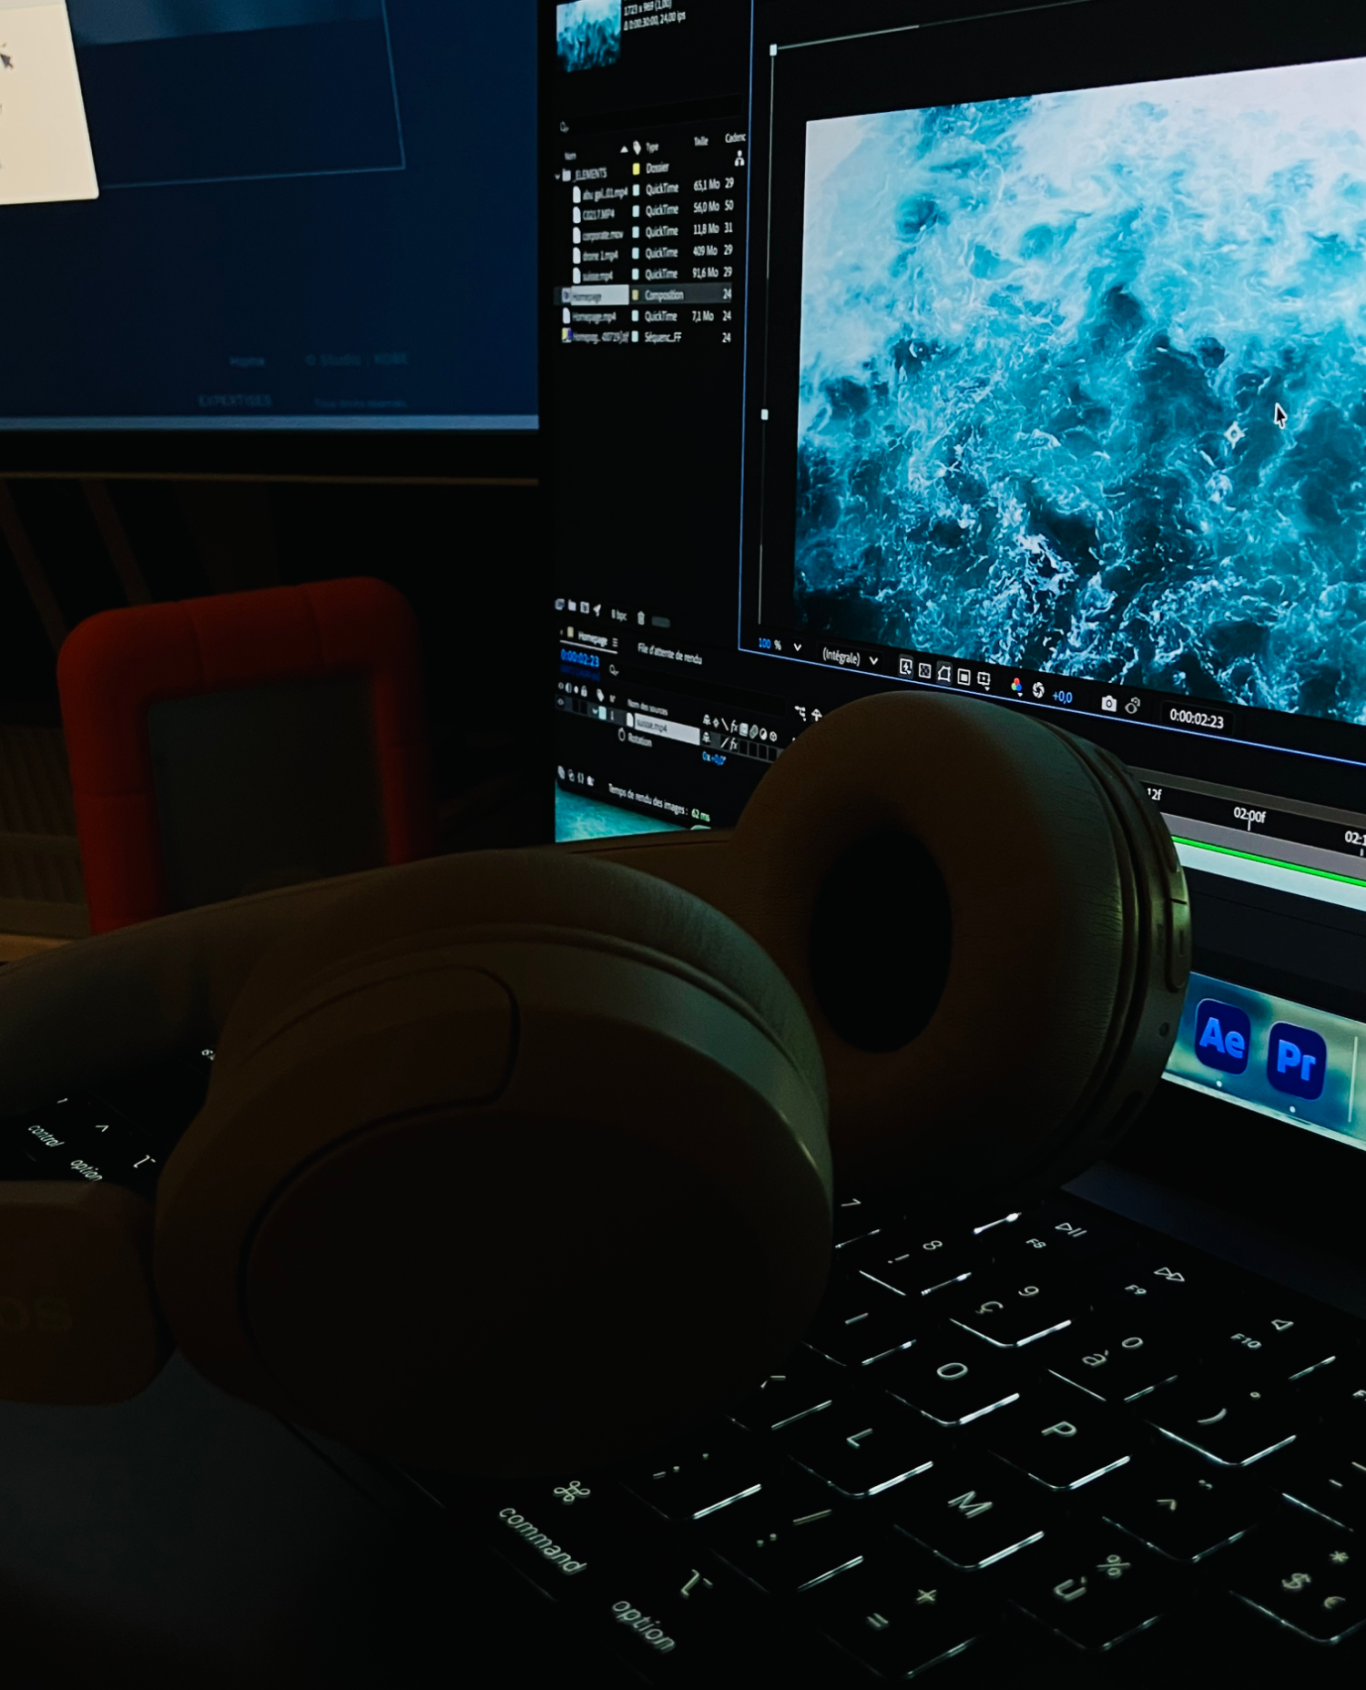Launch Premiere Pro from the Dock
This screenshot has height=1690, width=1366.
1295,1060
